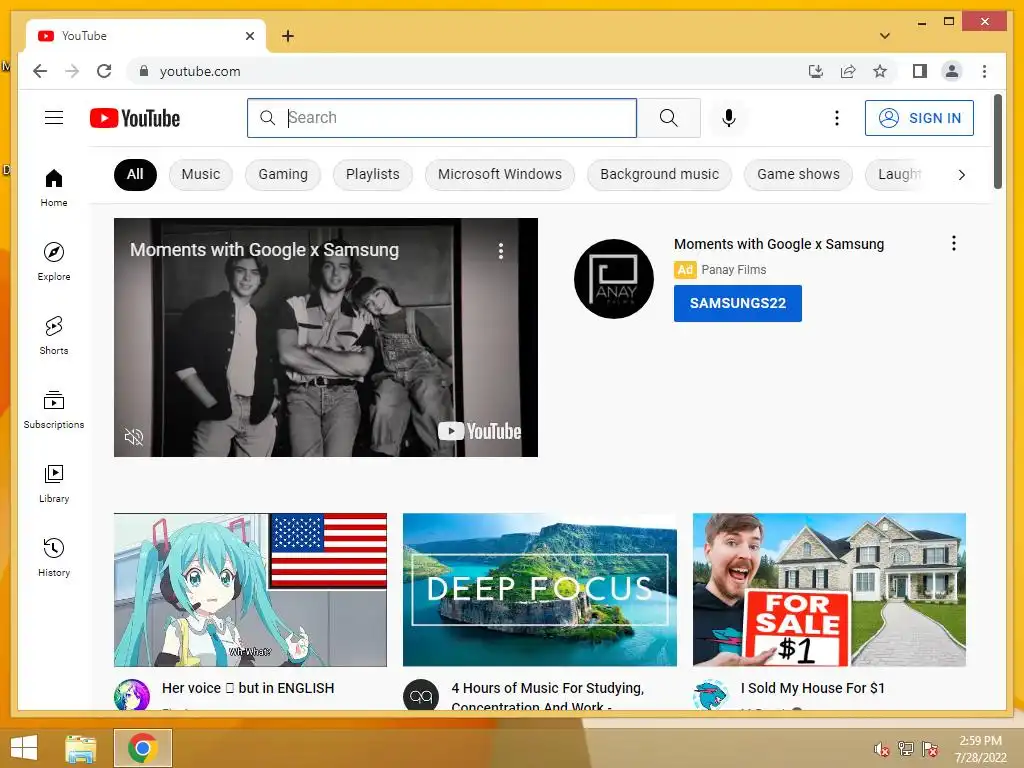Share this page icon in address bar
The height and width of the screenshot is (768, 1024).
(x=848, y=71)
